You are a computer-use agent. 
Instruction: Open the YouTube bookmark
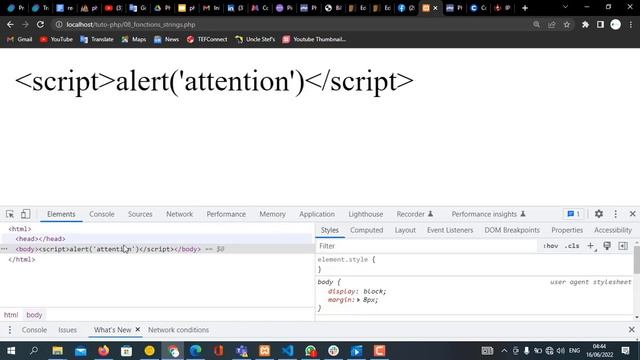[x=56, y=39]
